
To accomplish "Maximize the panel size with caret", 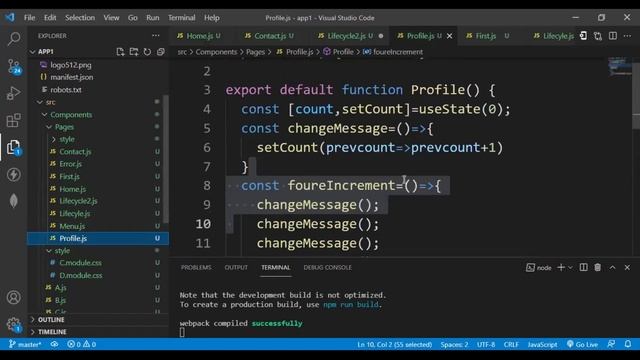I will click(612, 267).
